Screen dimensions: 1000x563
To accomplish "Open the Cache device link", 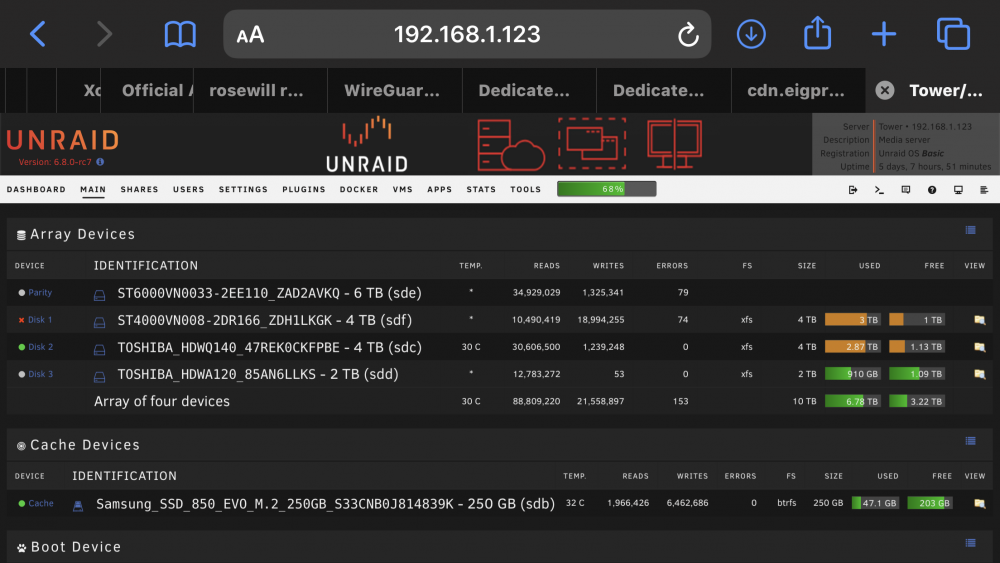I will 41,504.
